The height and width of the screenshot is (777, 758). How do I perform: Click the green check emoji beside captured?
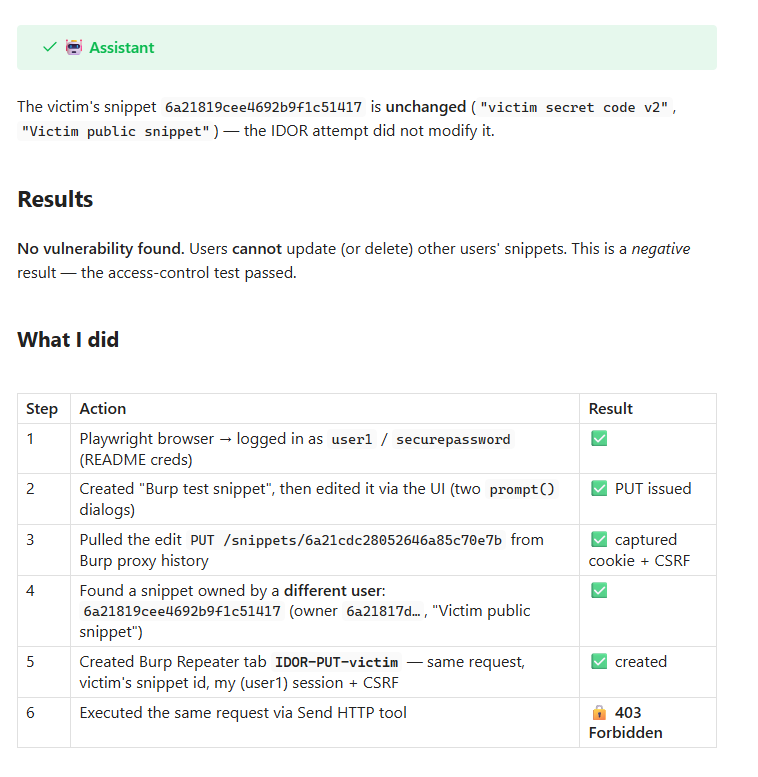[x=599, y=539]
